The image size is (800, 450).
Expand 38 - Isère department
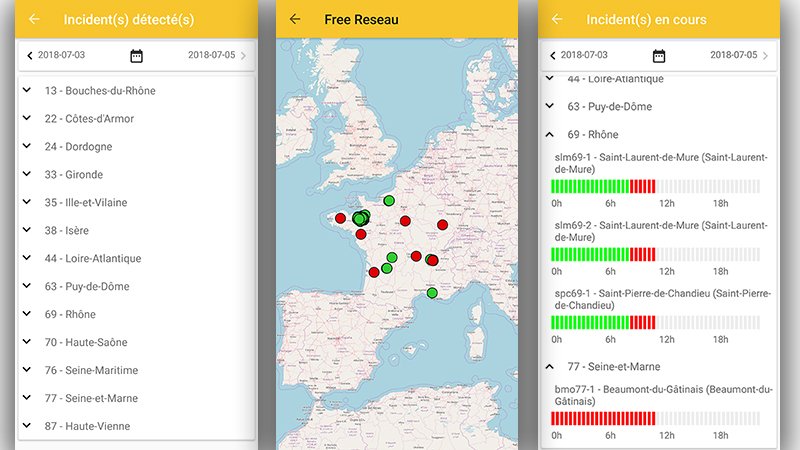click(x=137, y=230)
